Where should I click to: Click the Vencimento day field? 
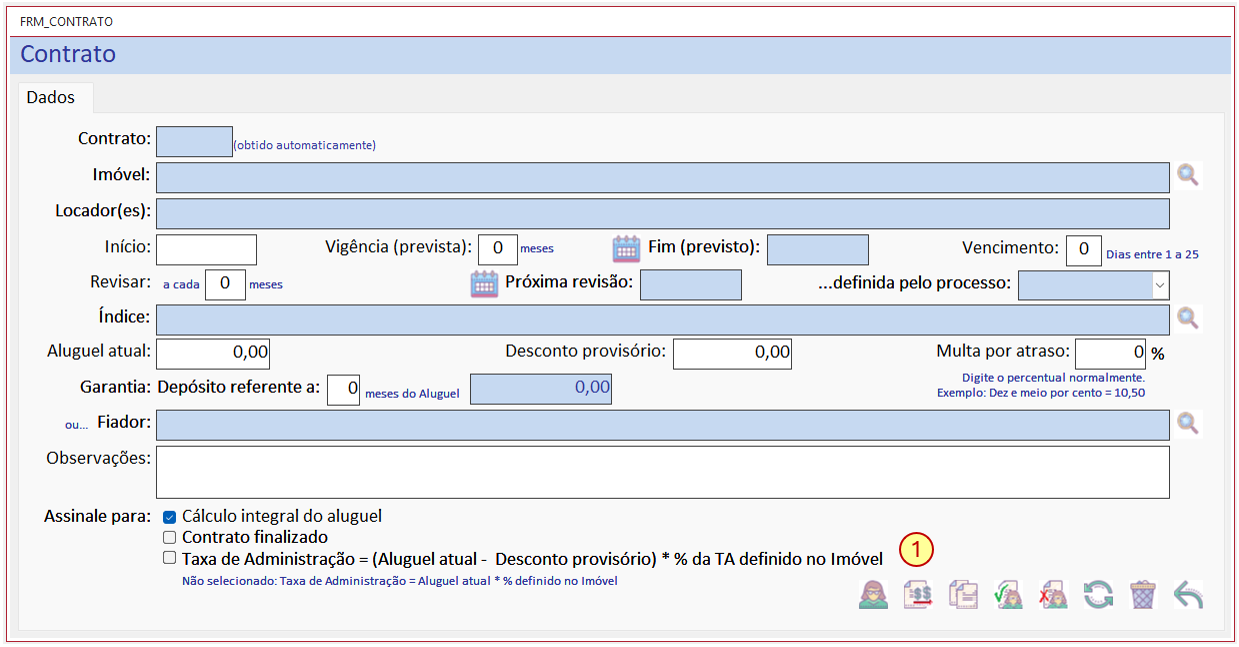(x=1084, y=249)
